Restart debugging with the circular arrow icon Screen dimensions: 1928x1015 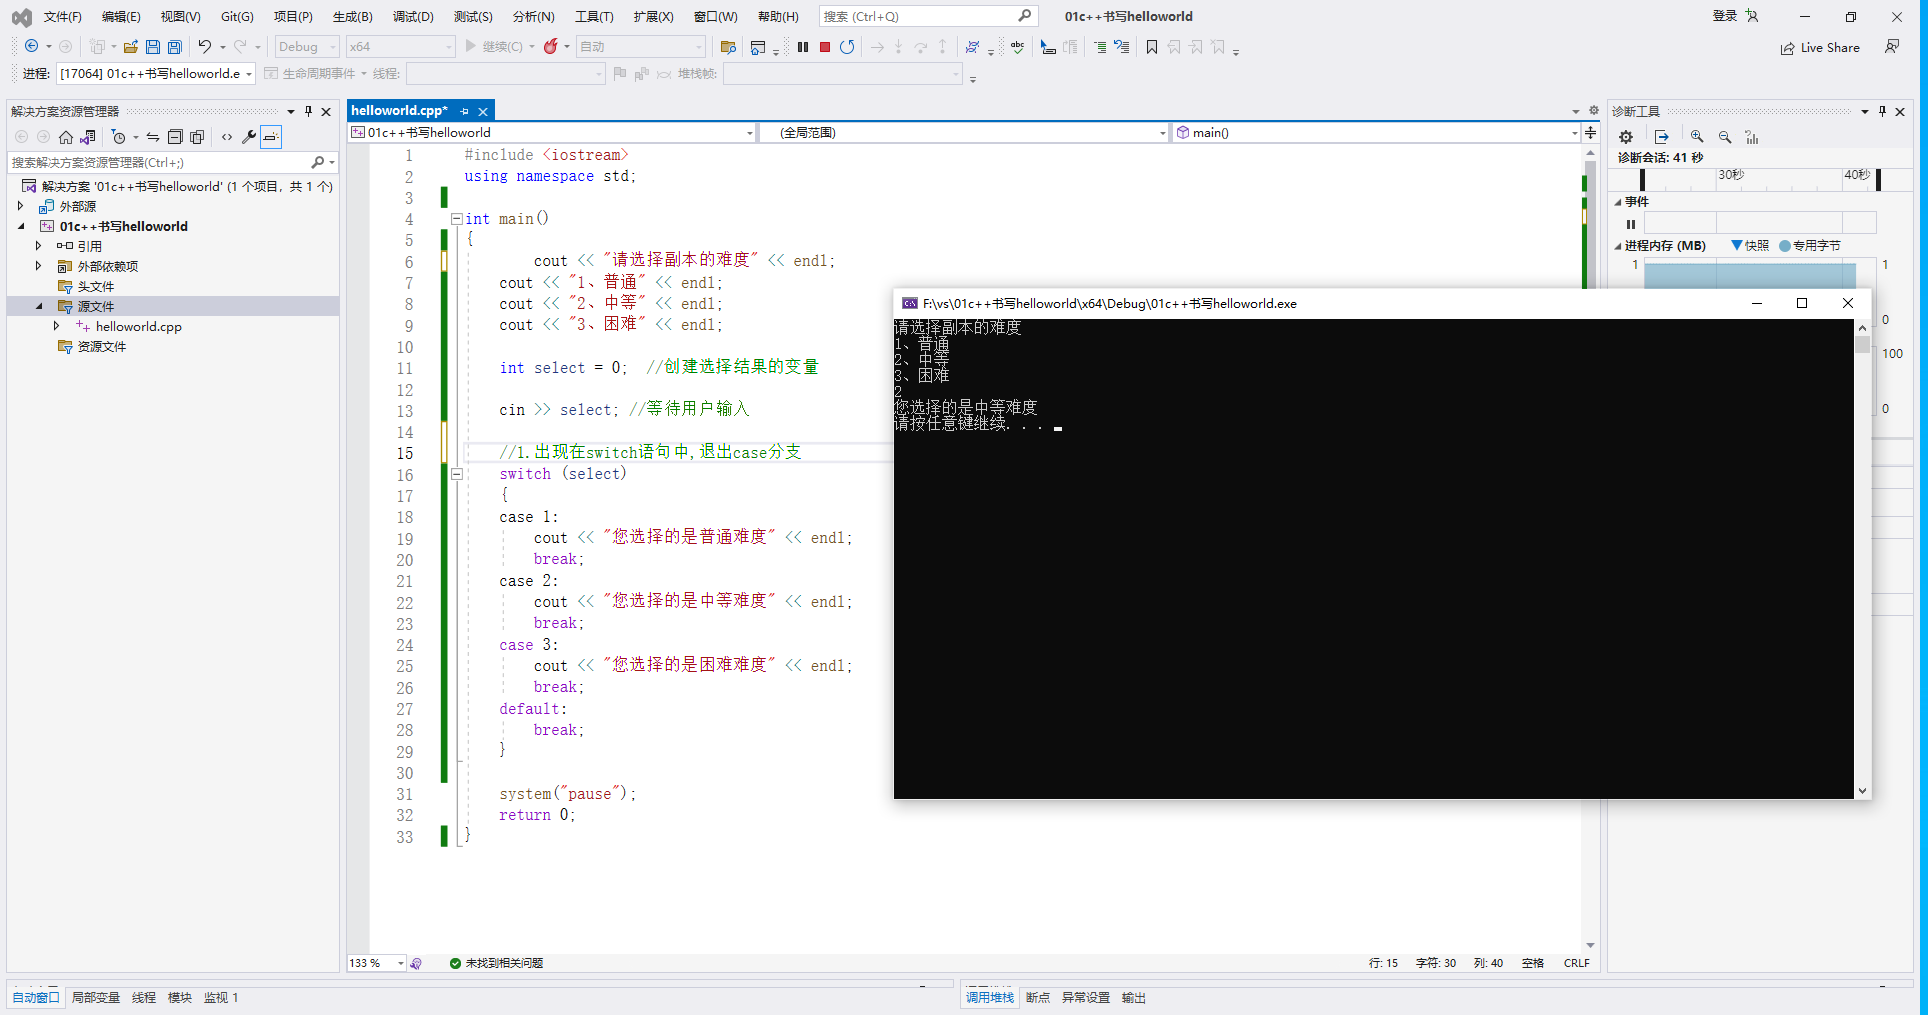847,47
